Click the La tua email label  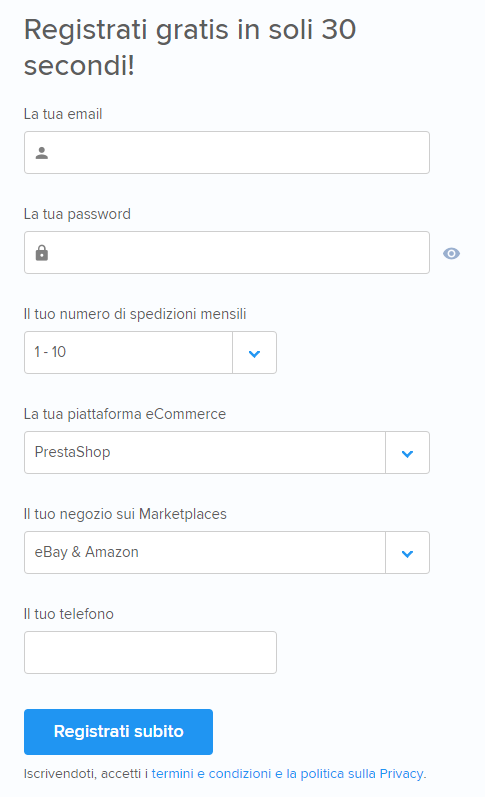pos(63,114)
